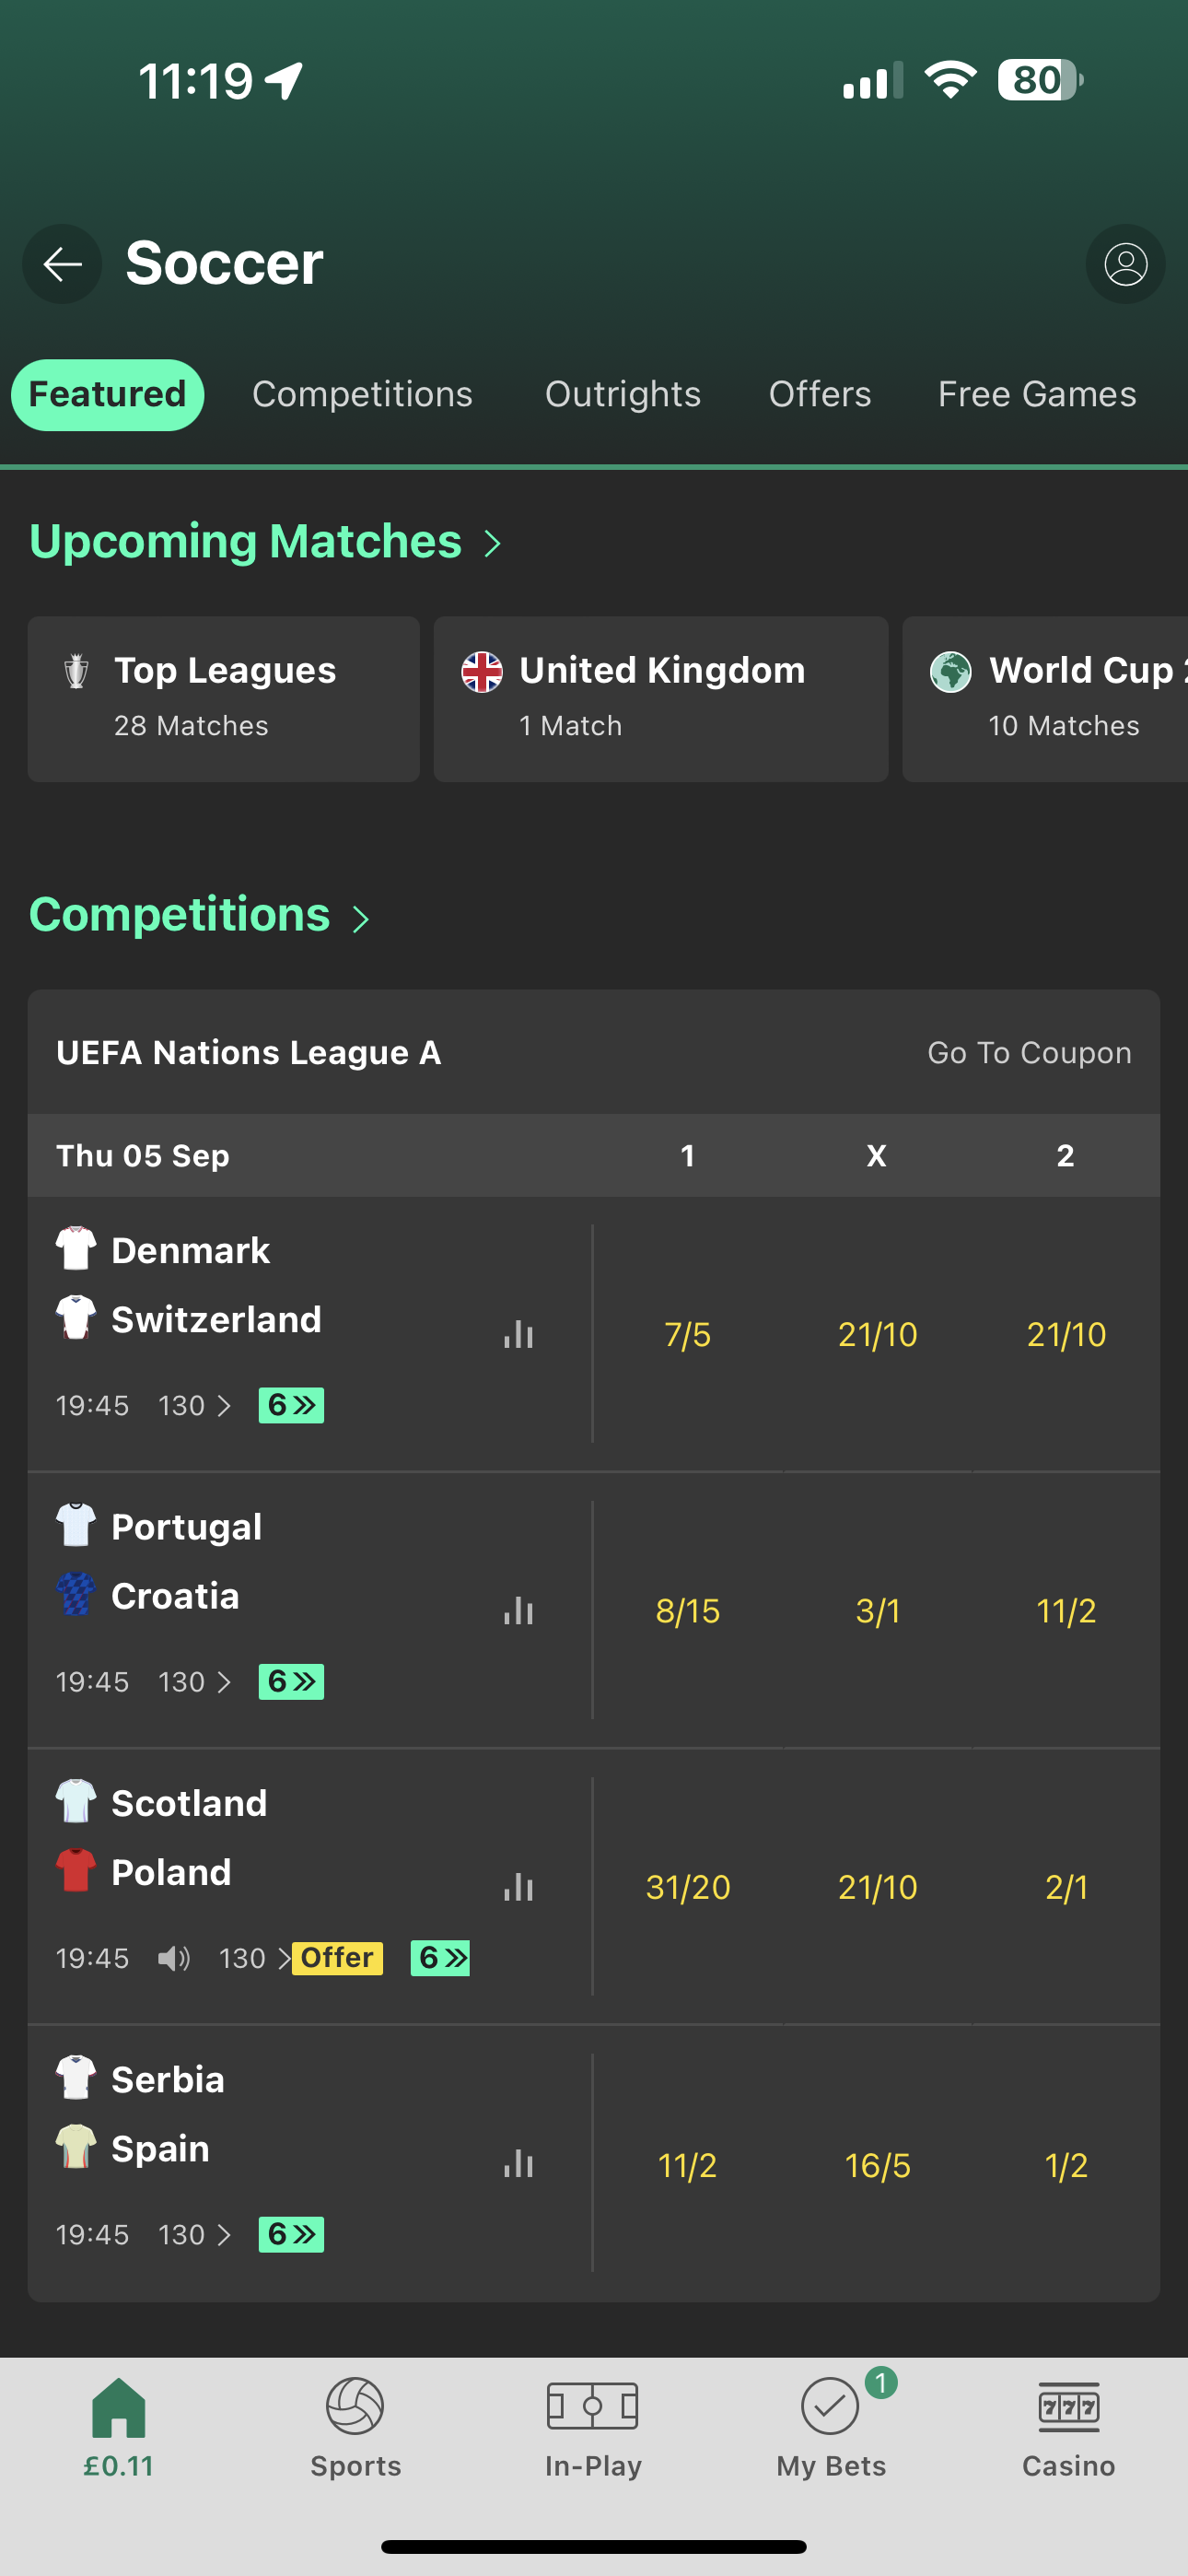Open the Free Games tab
Screen dimensions: 1188x2576
pos(1036,394)
